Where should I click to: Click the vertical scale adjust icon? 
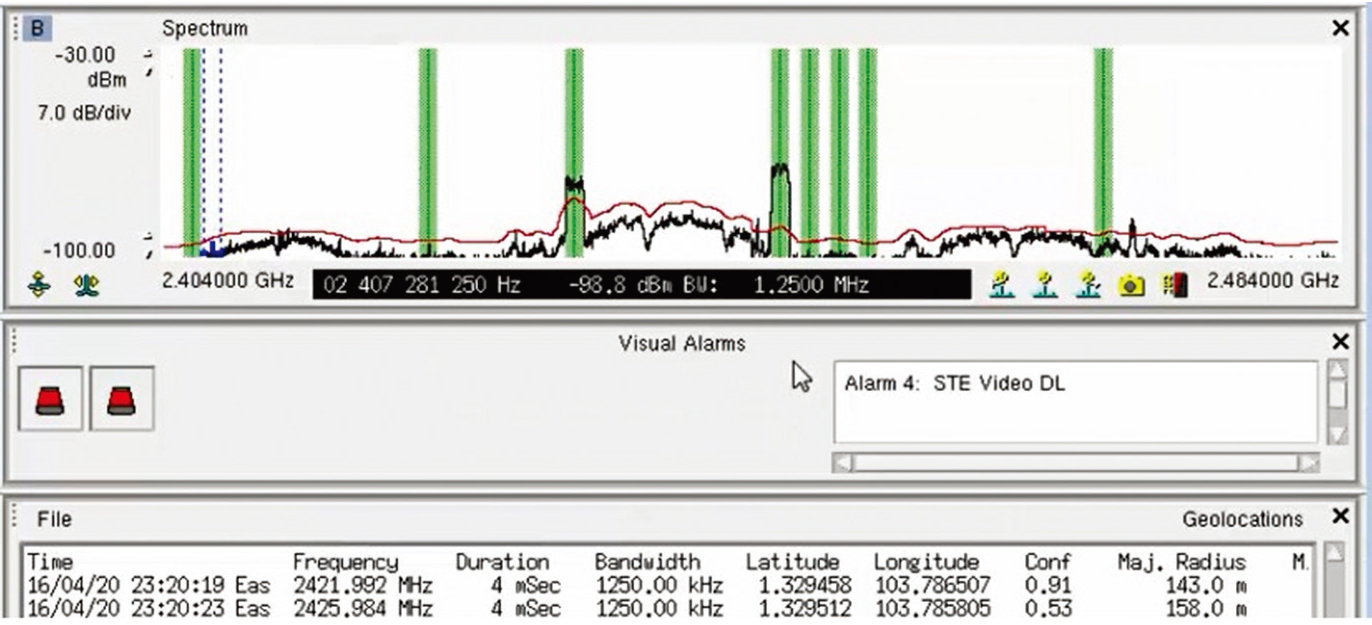coord(38,285)
